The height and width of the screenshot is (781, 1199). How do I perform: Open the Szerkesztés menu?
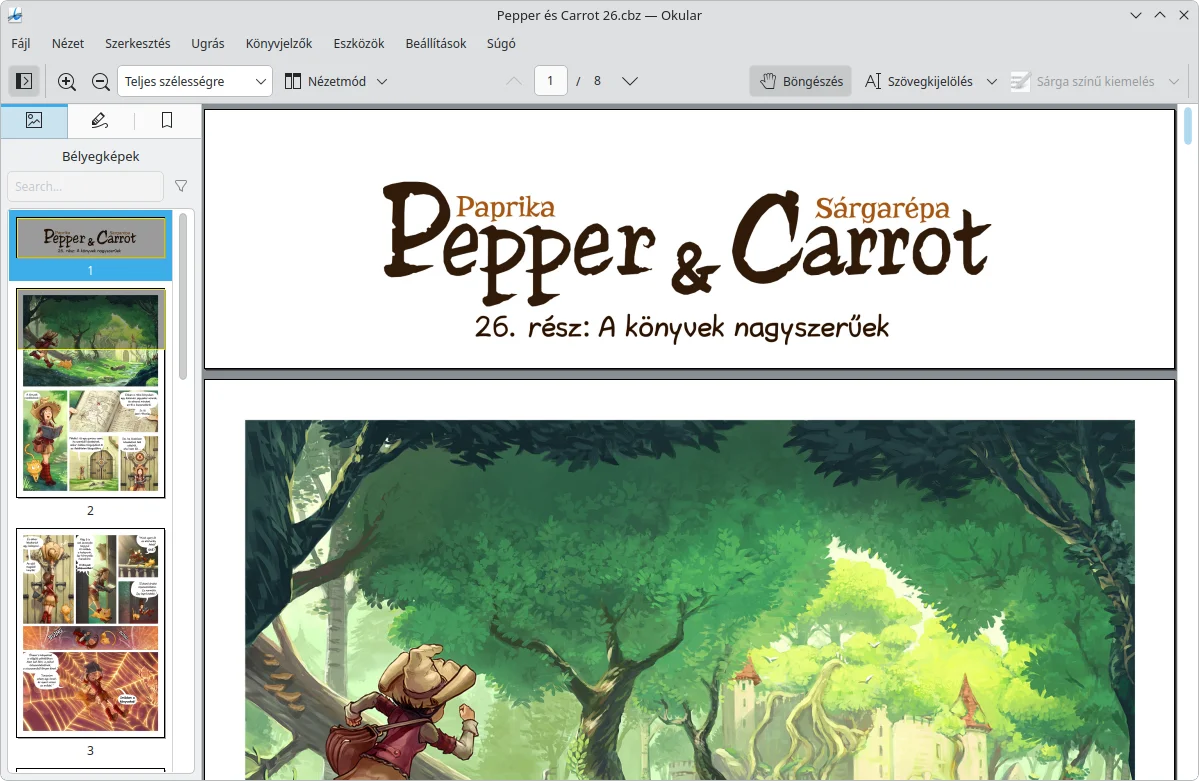(x=138, y=44)
